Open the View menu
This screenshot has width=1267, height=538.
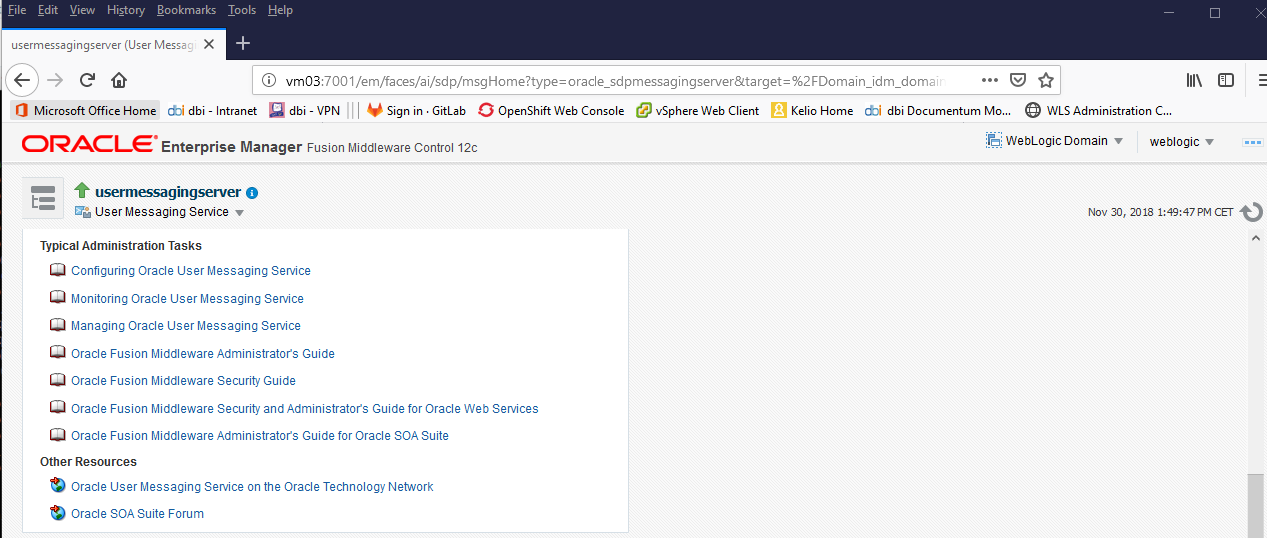tap(82, 10)
